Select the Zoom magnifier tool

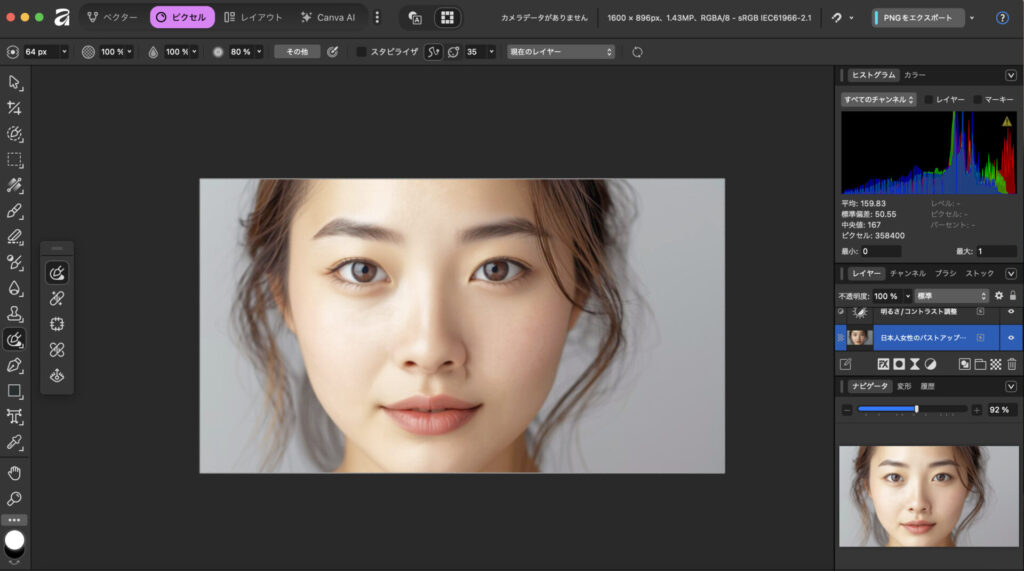tap(15, 499)
